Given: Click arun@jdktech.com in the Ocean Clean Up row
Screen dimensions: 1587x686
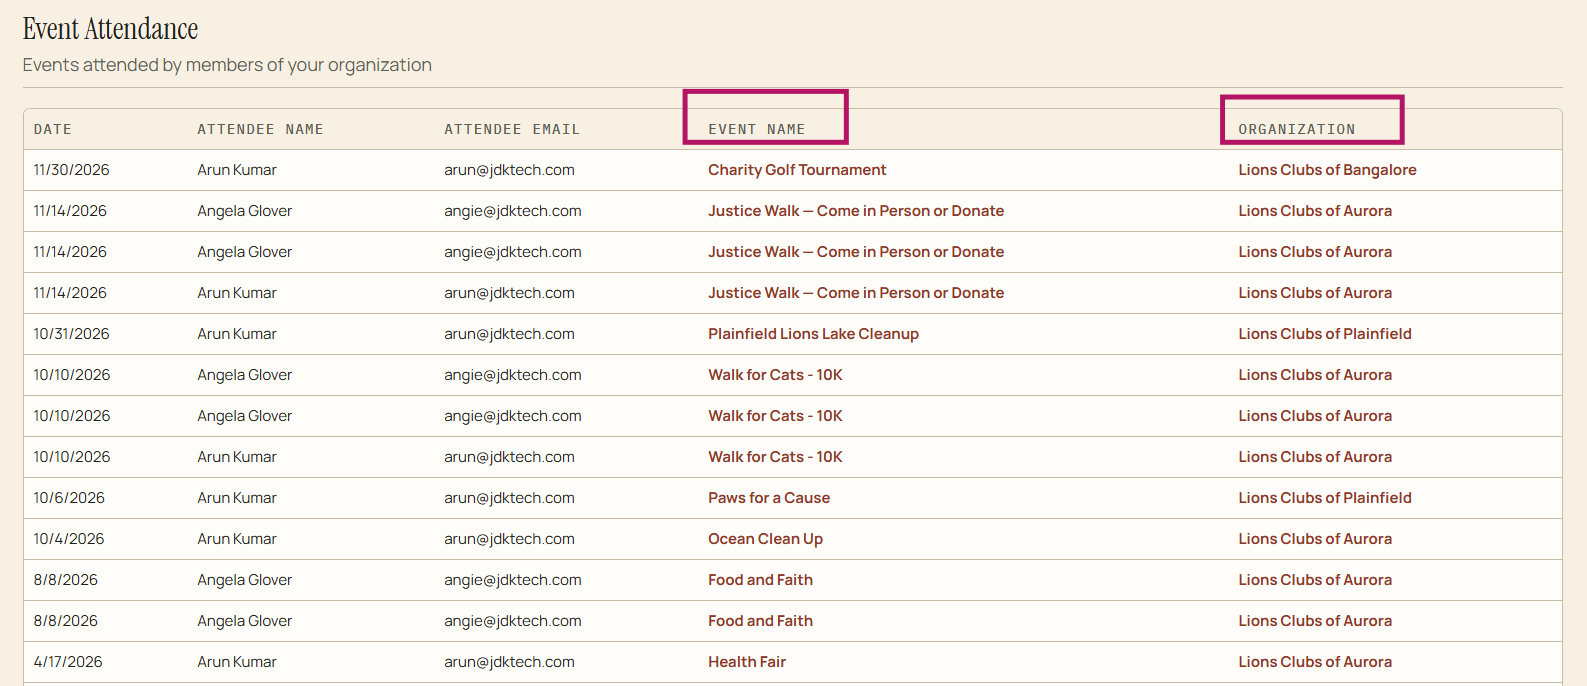Looking at the screenshot, I should tap(509, 539).
